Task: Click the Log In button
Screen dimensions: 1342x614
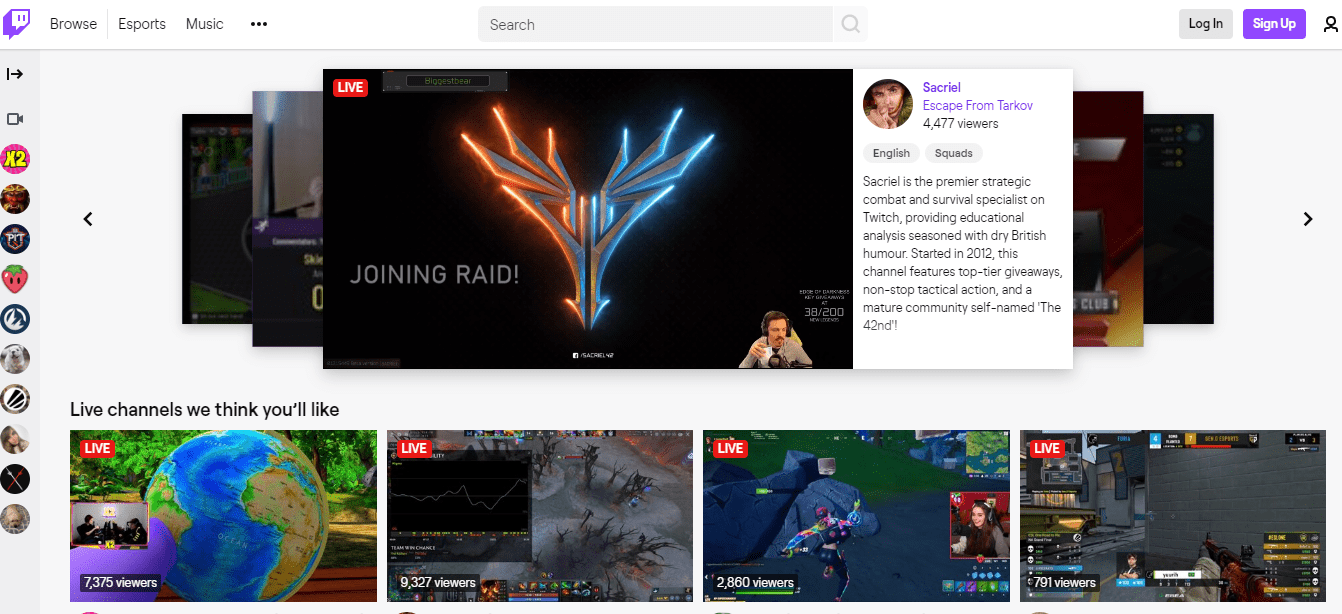Action: (x=1205, y=24)
